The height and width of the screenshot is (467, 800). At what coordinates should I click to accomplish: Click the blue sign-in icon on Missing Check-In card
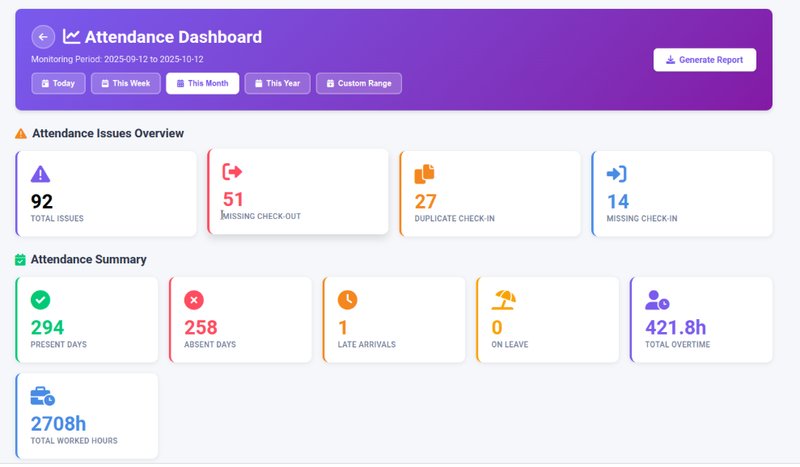tap(616, 174)
